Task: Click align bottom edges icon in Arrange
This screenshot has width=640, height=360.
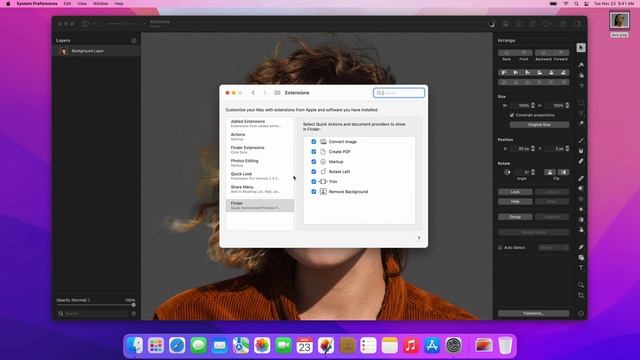Action: (563, 72)
